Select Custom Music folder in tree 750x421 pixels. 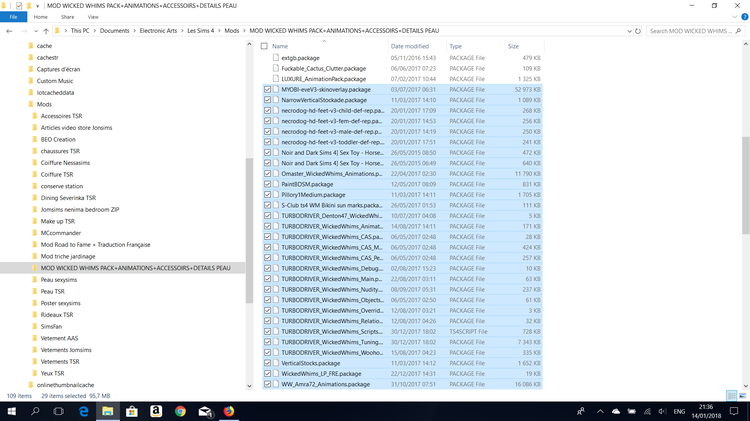click(x=55, y=81)
